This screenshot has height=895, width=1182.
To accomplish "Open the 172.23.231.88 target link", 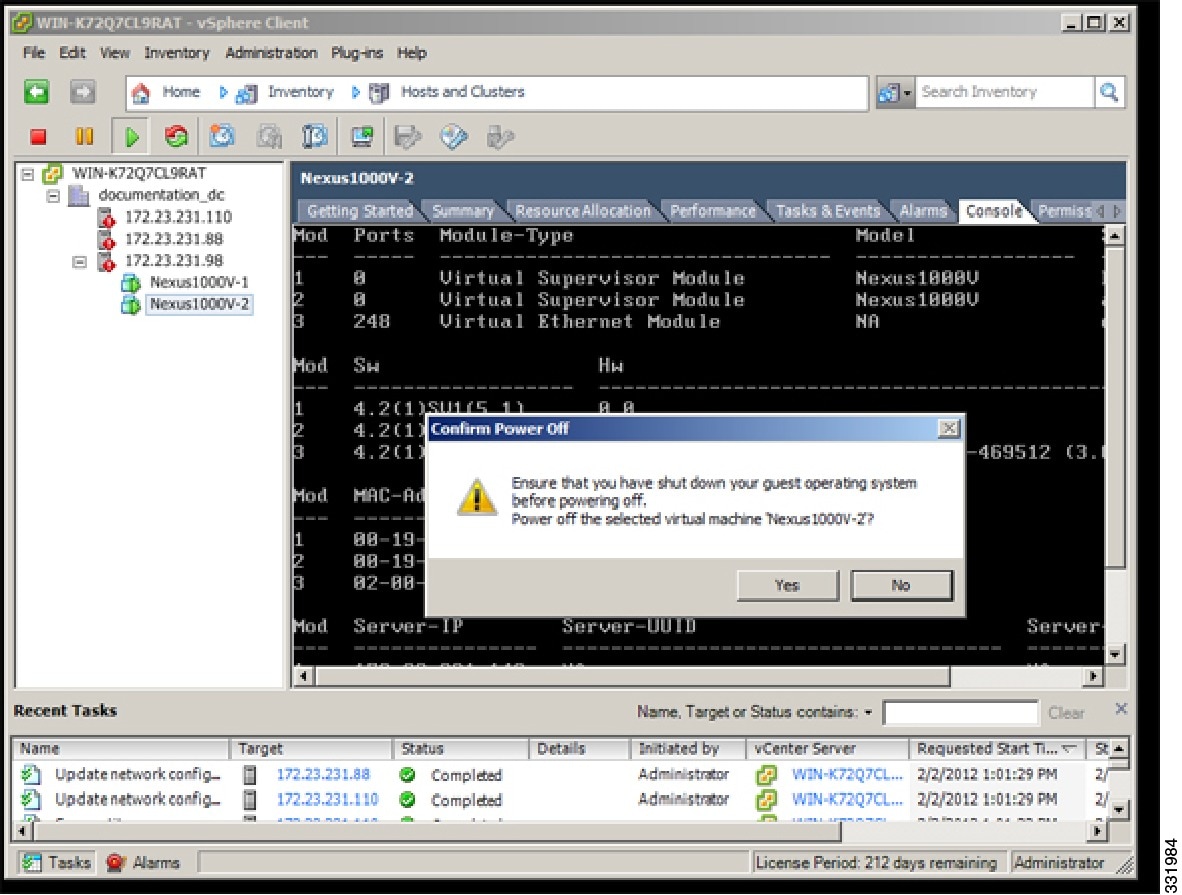I will coord(323,774).
